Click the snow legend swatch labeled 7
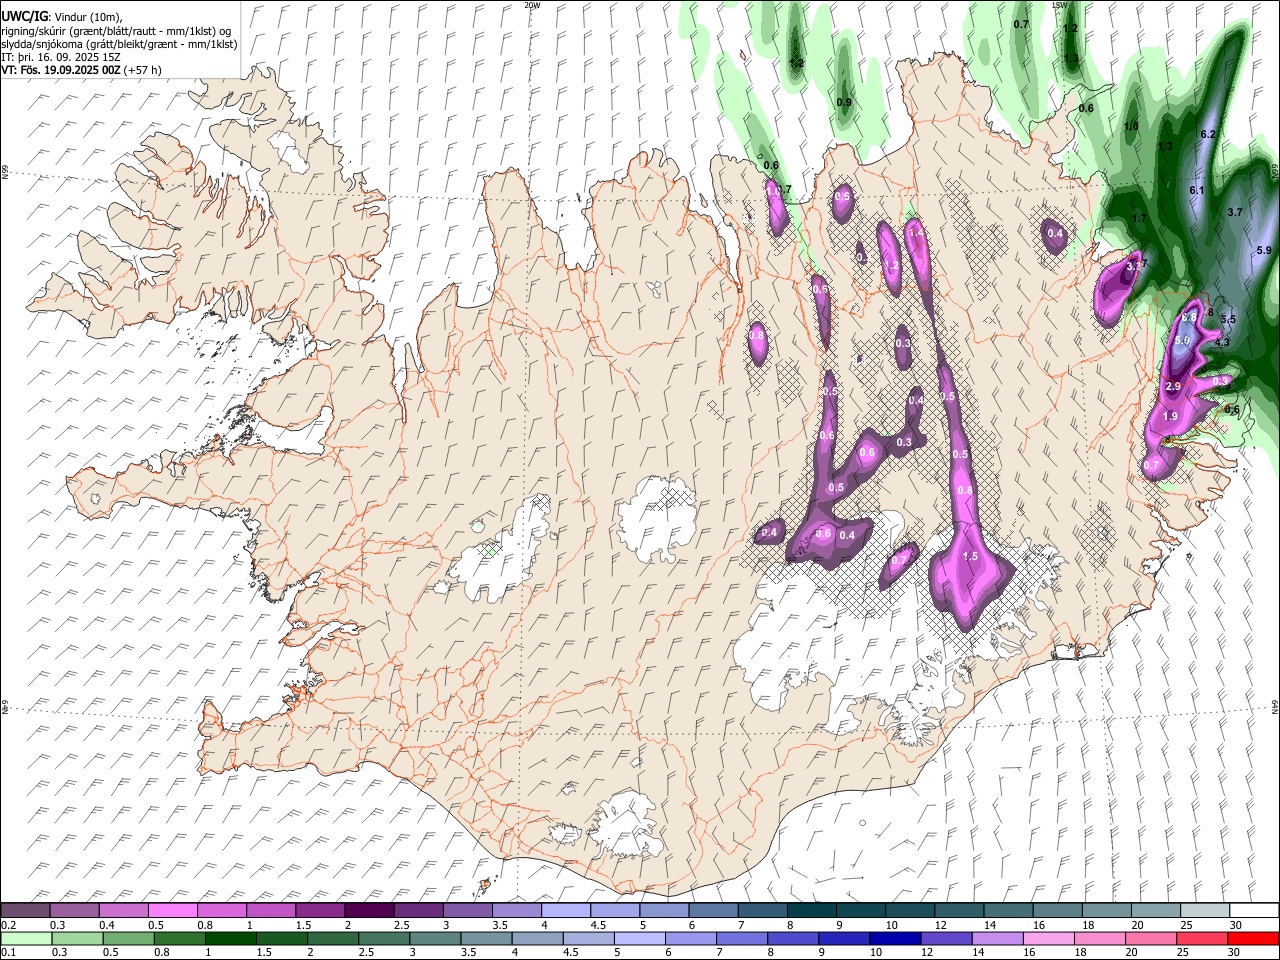 [x=761, y=911]
